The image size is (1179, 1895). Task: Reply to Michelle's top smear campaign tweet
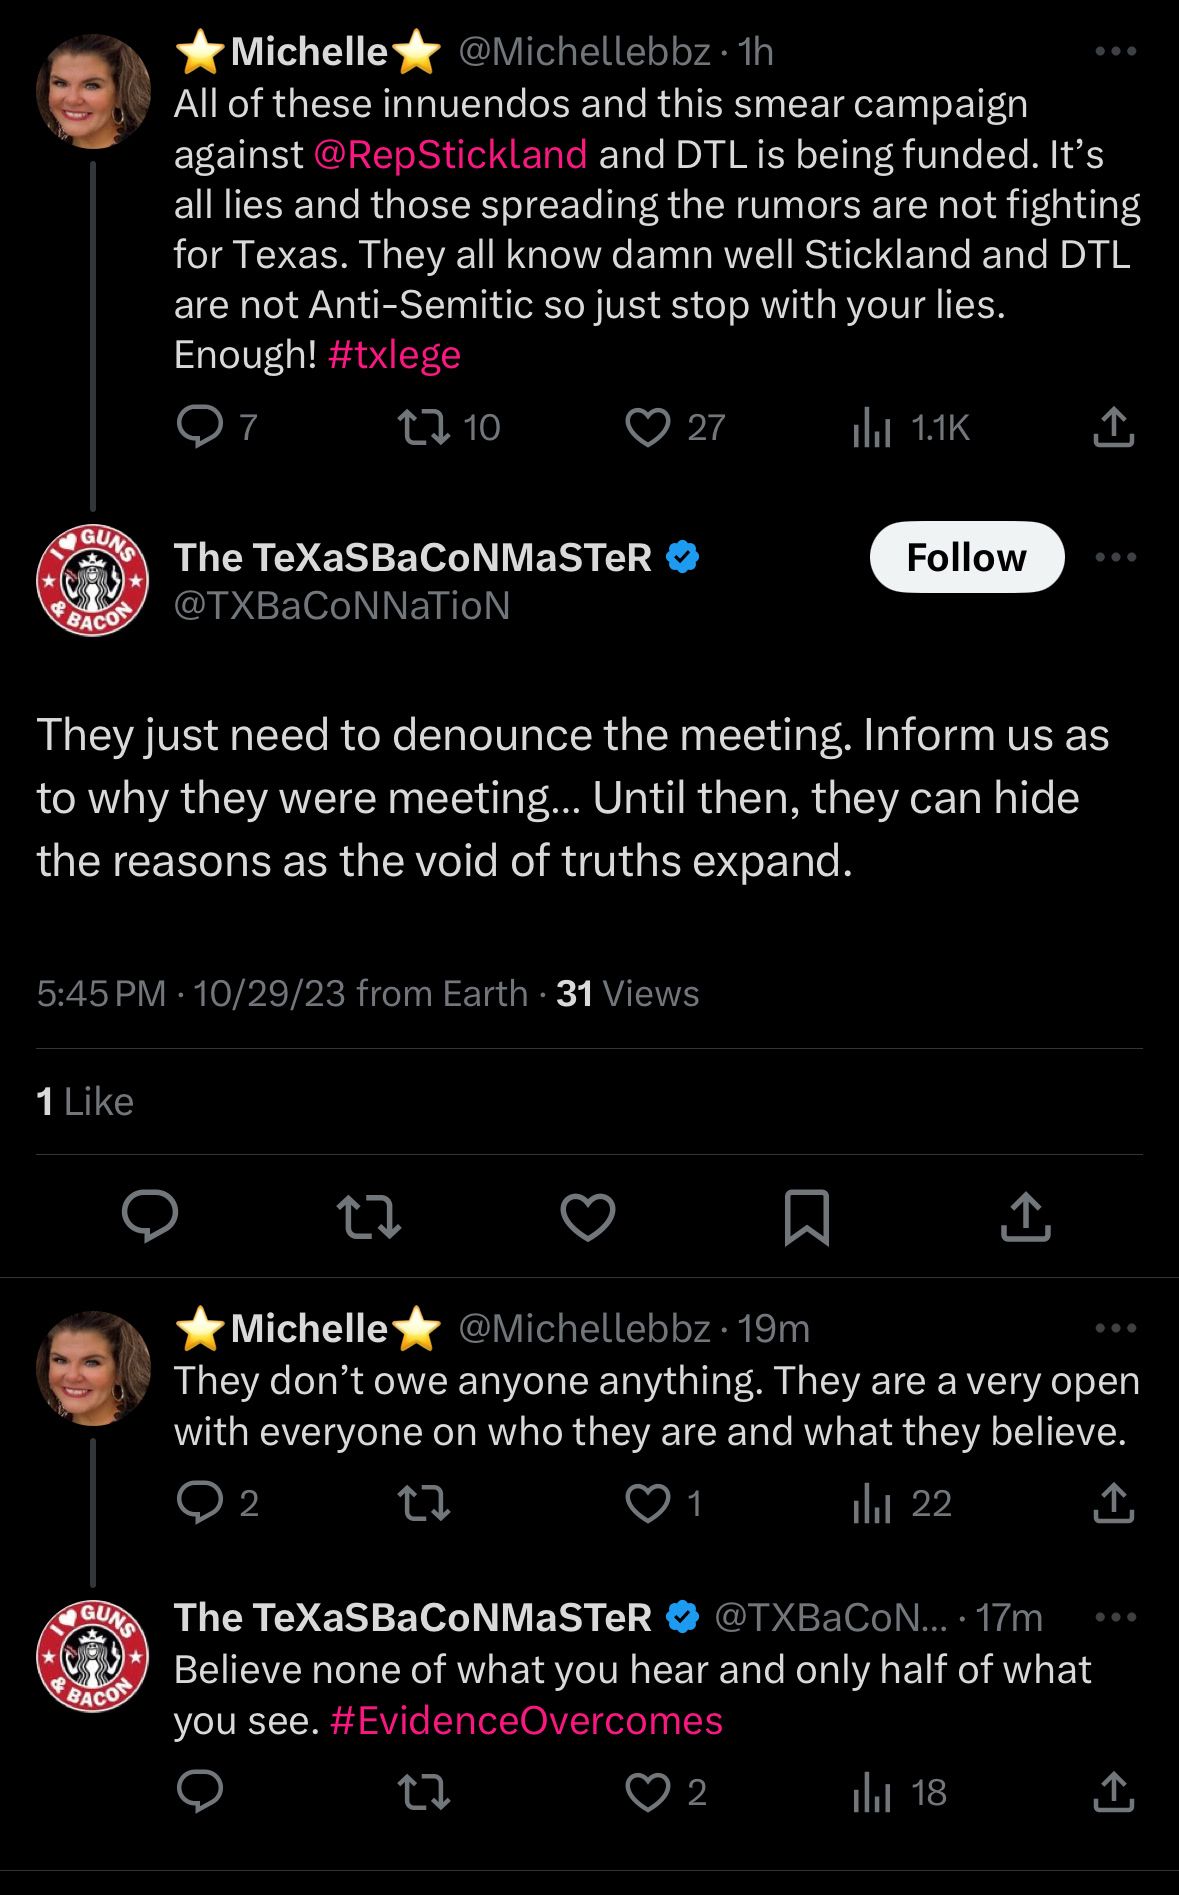pyautogui.click(x=200, y=428)
